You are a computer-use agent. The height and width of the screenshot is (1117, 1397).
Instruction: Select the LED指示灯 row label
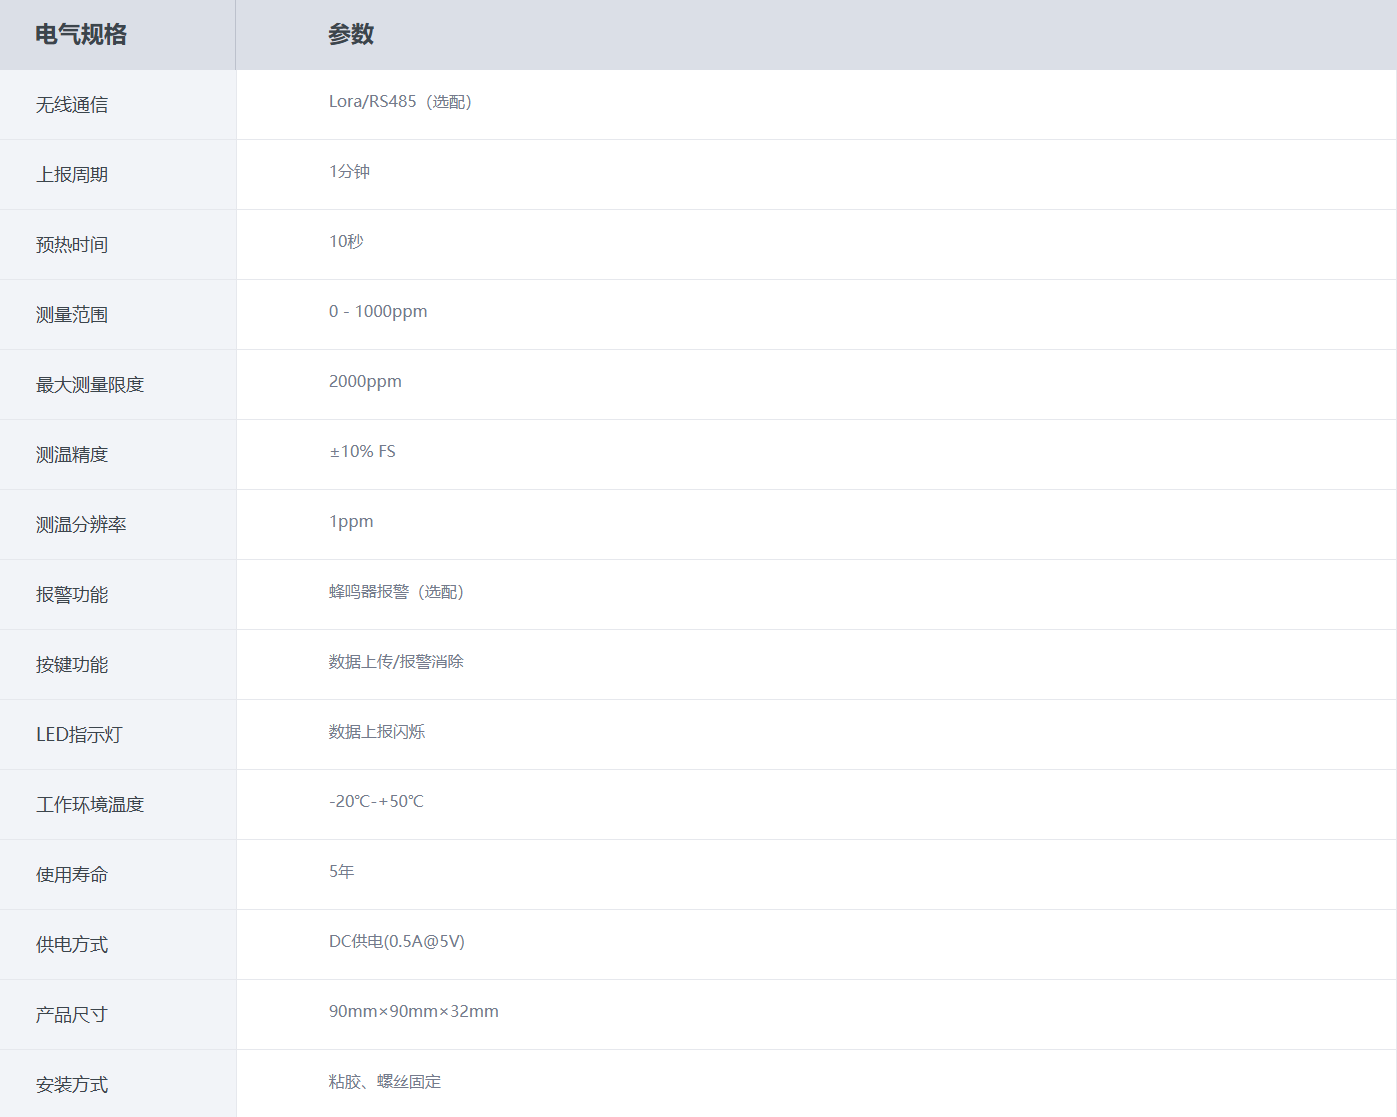[79, 735]
